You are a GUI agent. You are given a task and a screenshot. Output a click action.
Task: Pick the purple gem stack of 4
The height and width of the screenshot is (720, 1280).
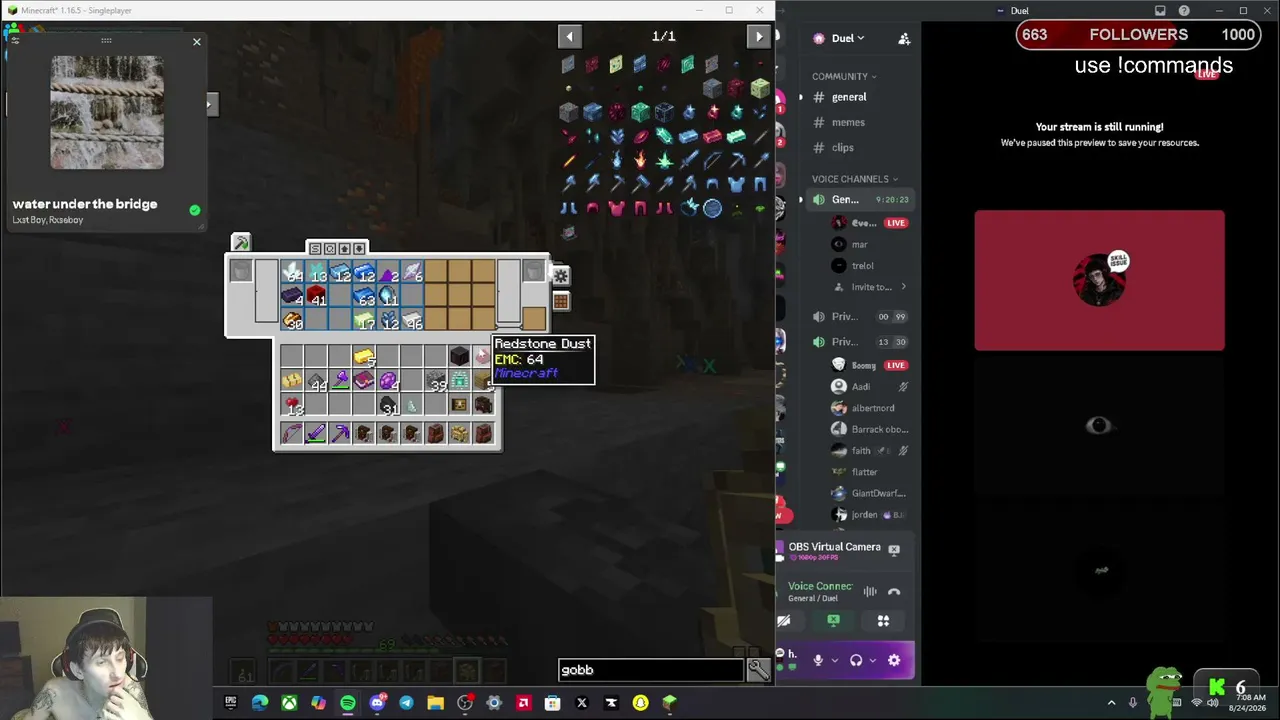pos(388,381)
